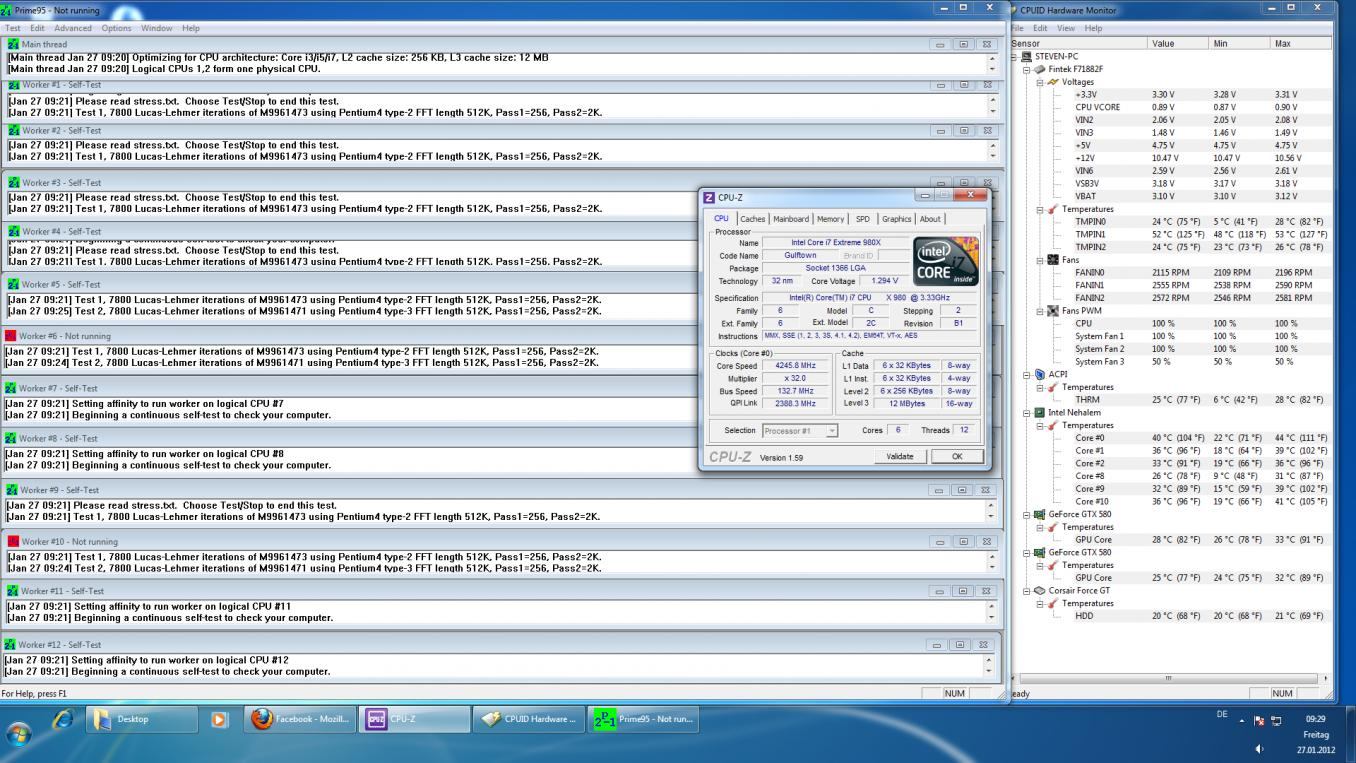This screenshot has height=763, width=1356.
Task: Switch to the Desktop taskbar button
Action: point(142,719)
